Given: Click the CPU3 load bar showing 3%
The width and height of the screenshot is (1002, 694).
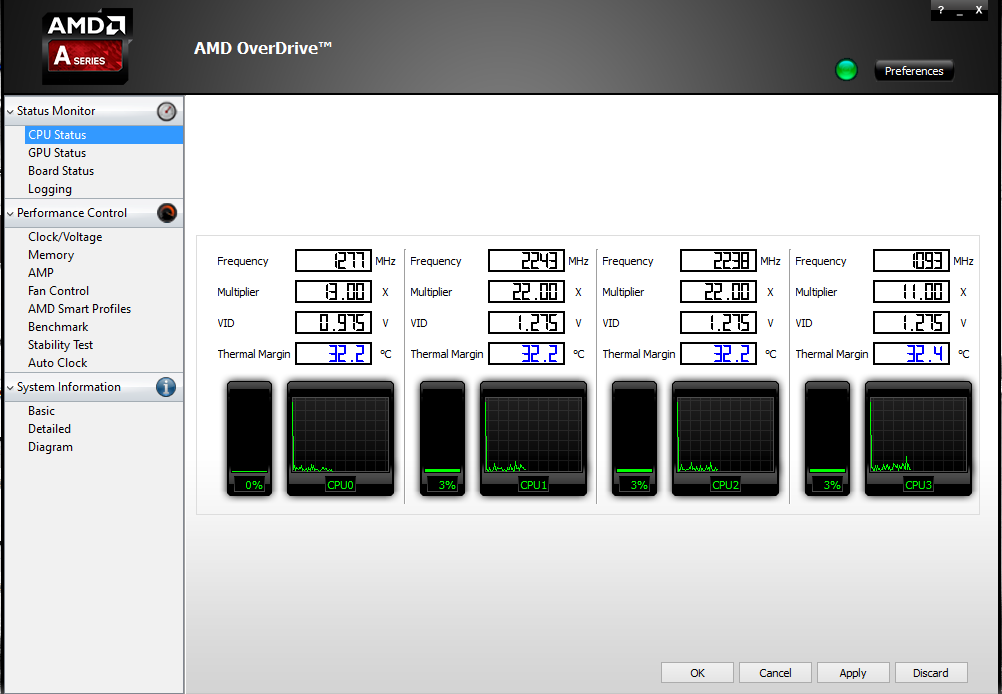Looking at the screenshot, I should click(828, 438).
